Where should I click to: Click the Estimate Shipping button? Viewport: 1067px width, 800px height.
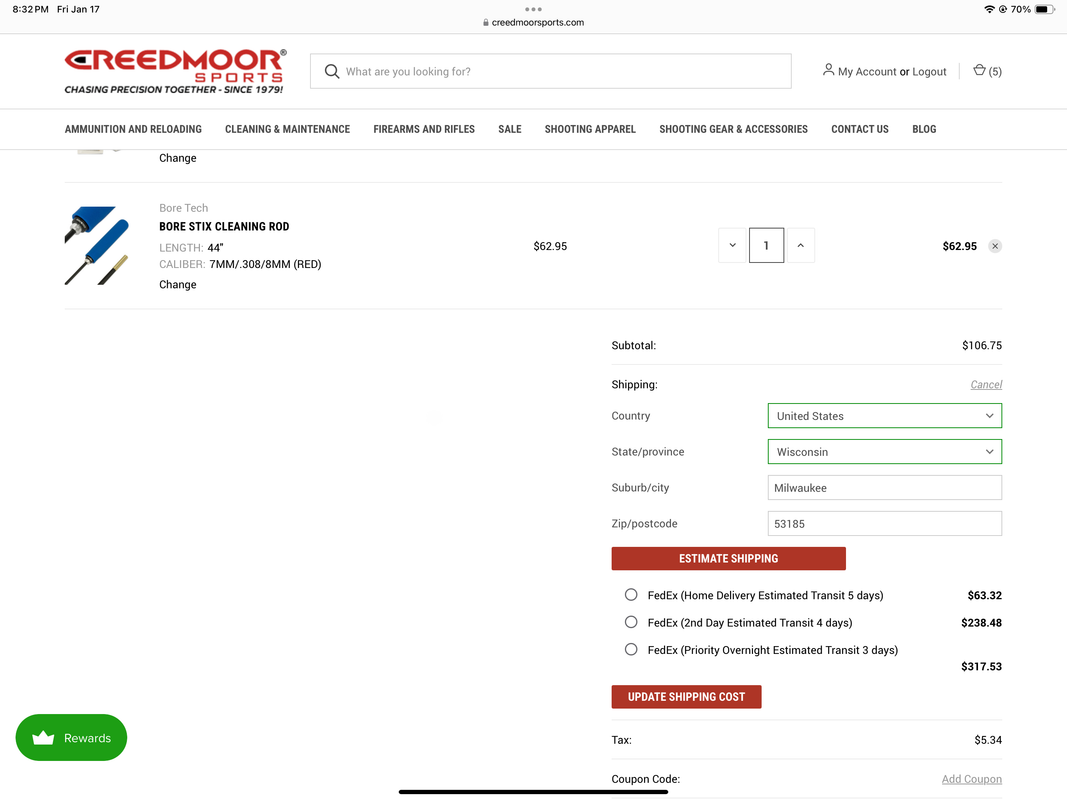click(x=728, y=559)
